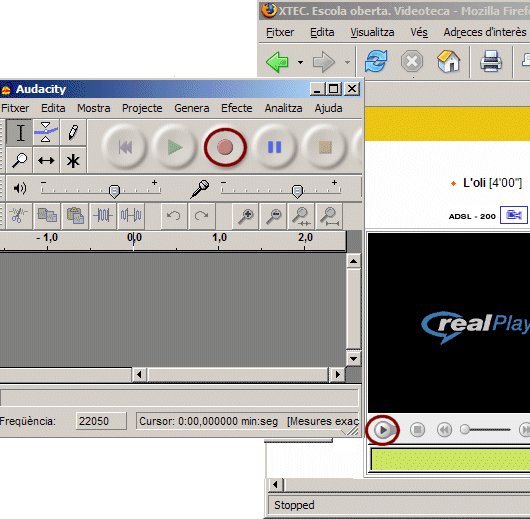This screenshot has height=519, width=530.
Task: Click the Undo arrow in Audacity
Action: click(x=174, y=216)
